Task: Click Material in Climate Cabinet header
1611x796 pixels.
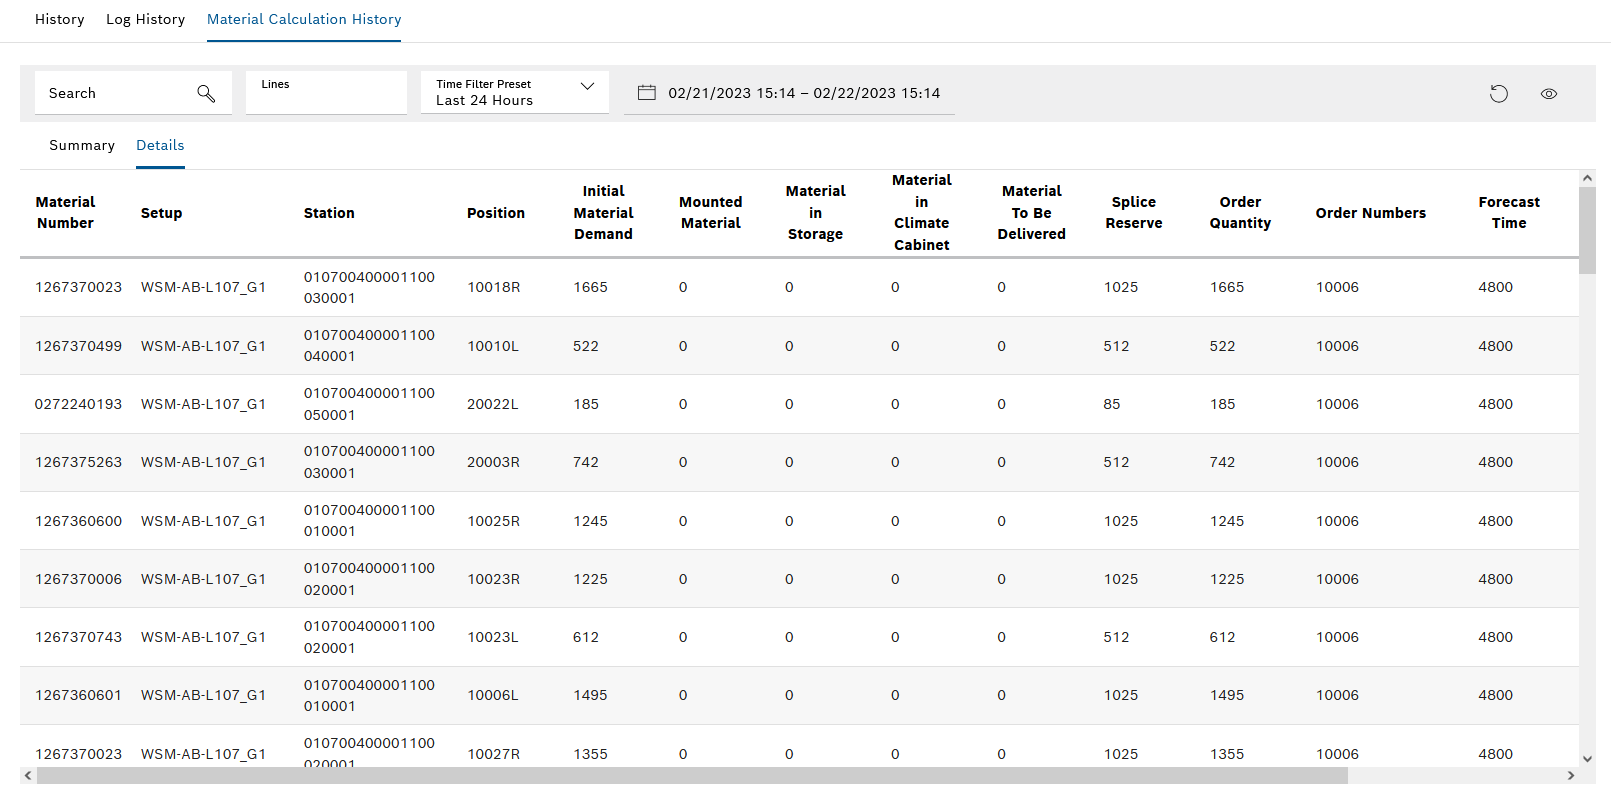Action: (x=922, y=212)
